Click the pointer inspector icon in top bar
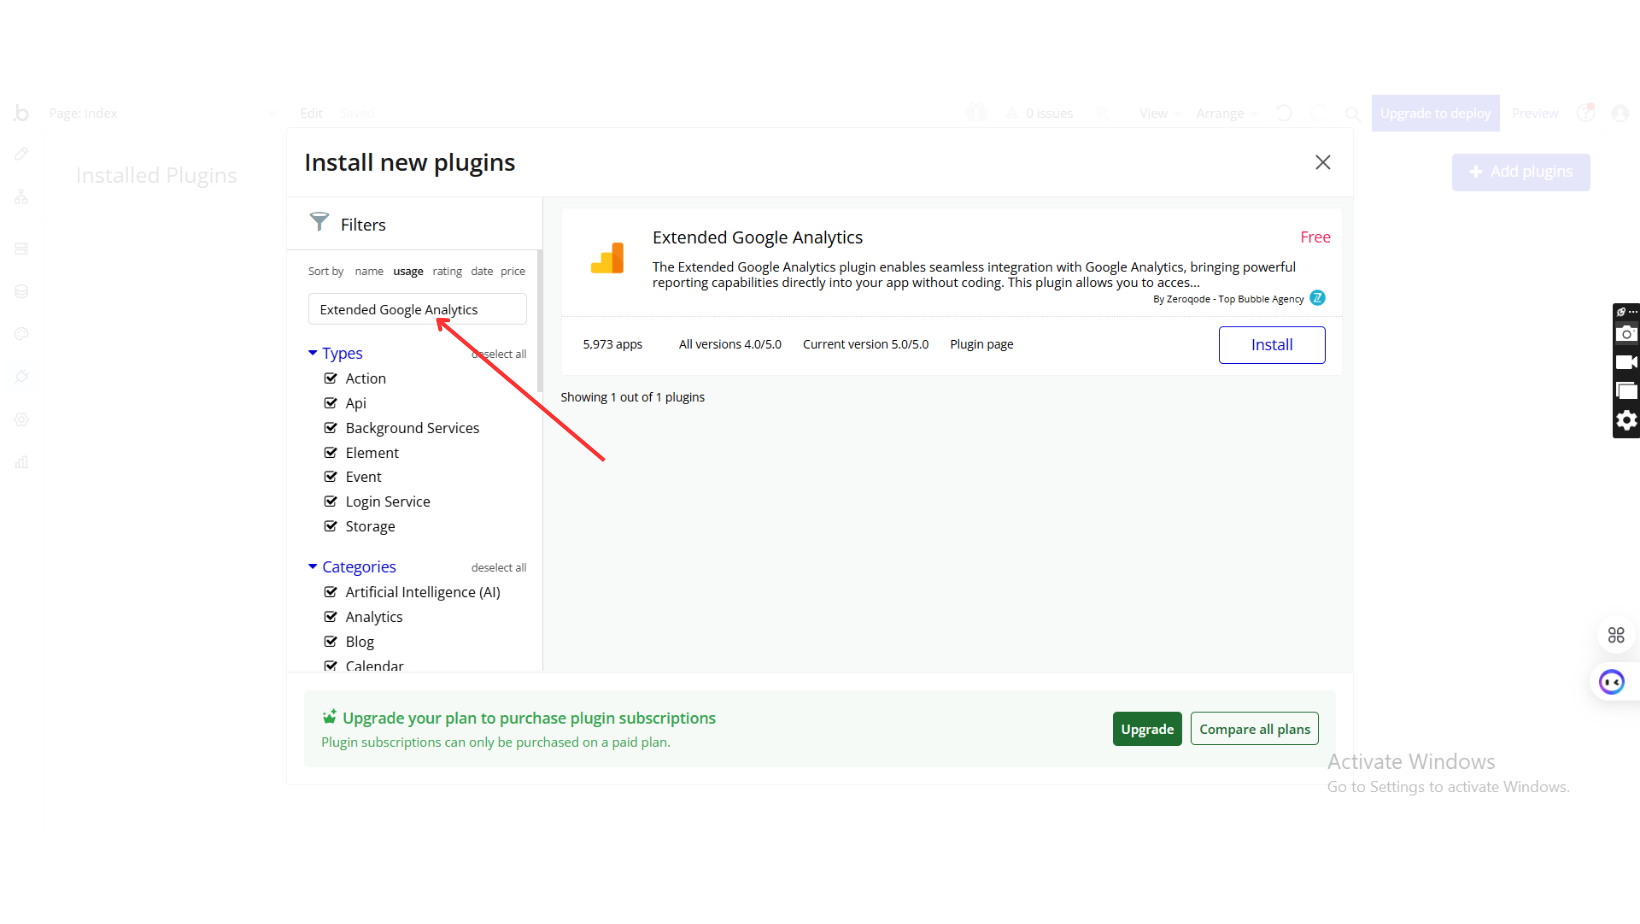 (1102, 113)
